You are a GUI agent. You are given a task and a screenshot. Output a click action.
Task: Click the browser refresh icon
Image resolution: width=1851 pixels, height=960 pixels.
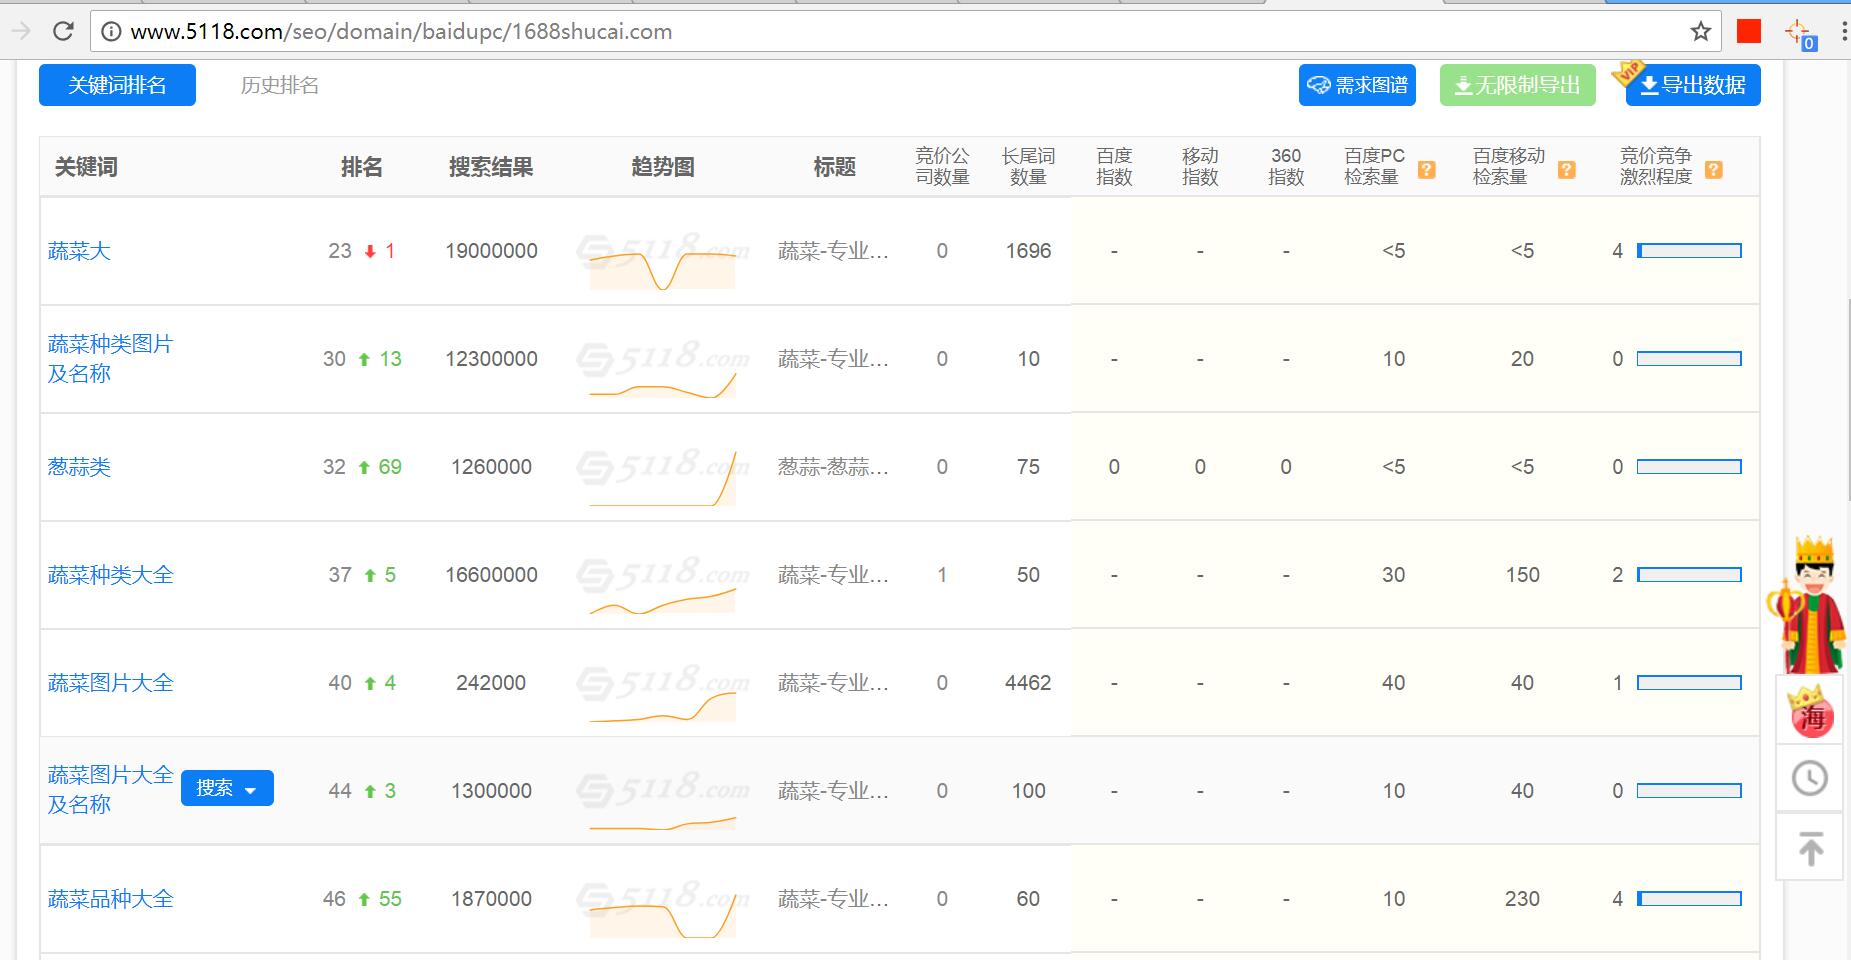[64, 31]
